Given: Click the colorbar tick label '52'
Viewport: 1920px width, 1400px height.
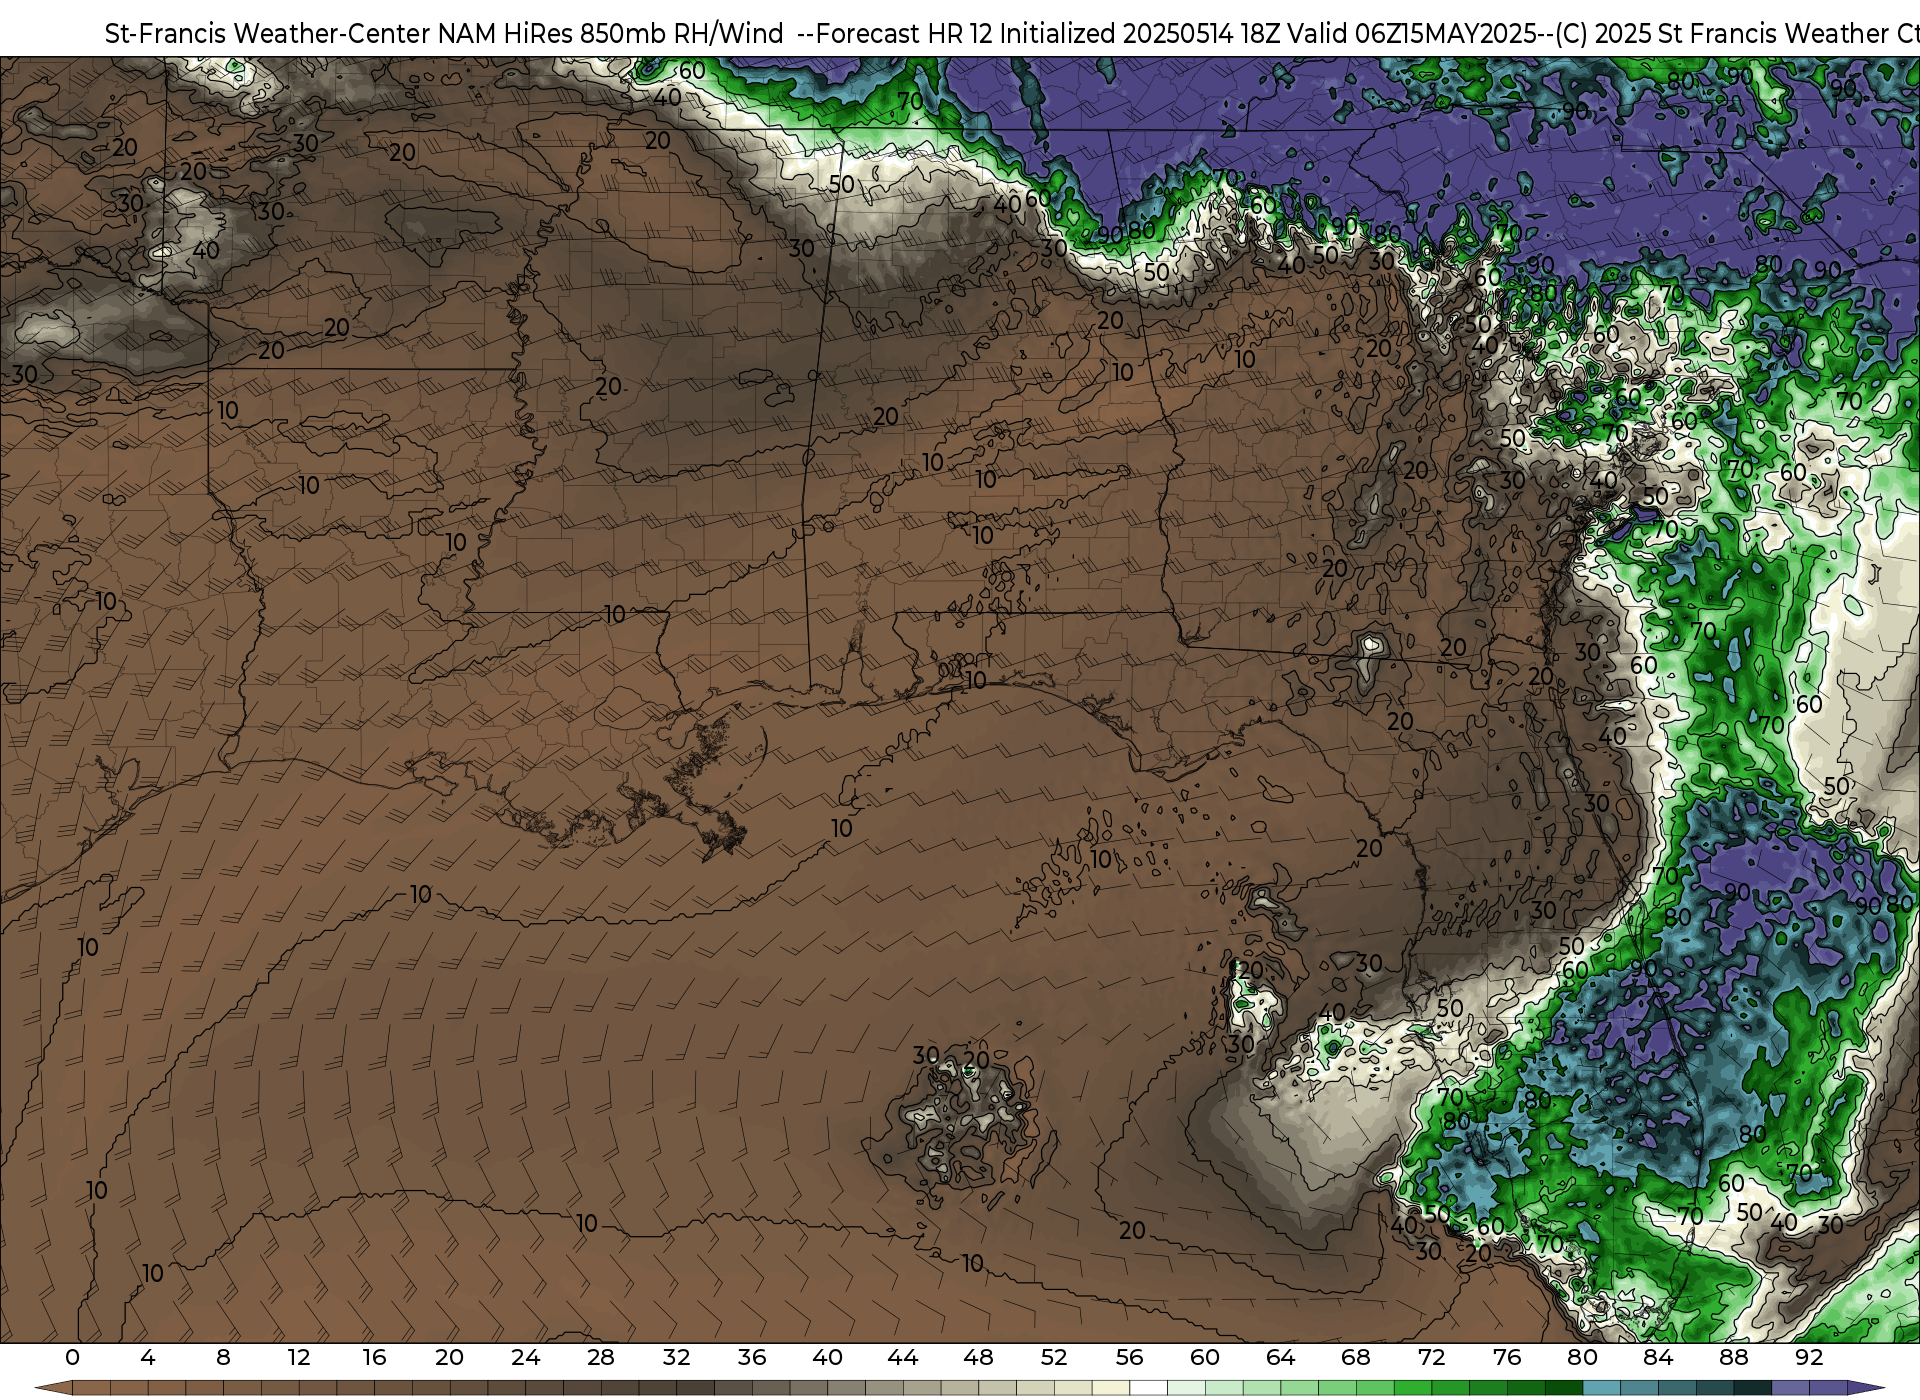Looking at the screenshot, I should pyautogui.click(x=1054, y=1357).
